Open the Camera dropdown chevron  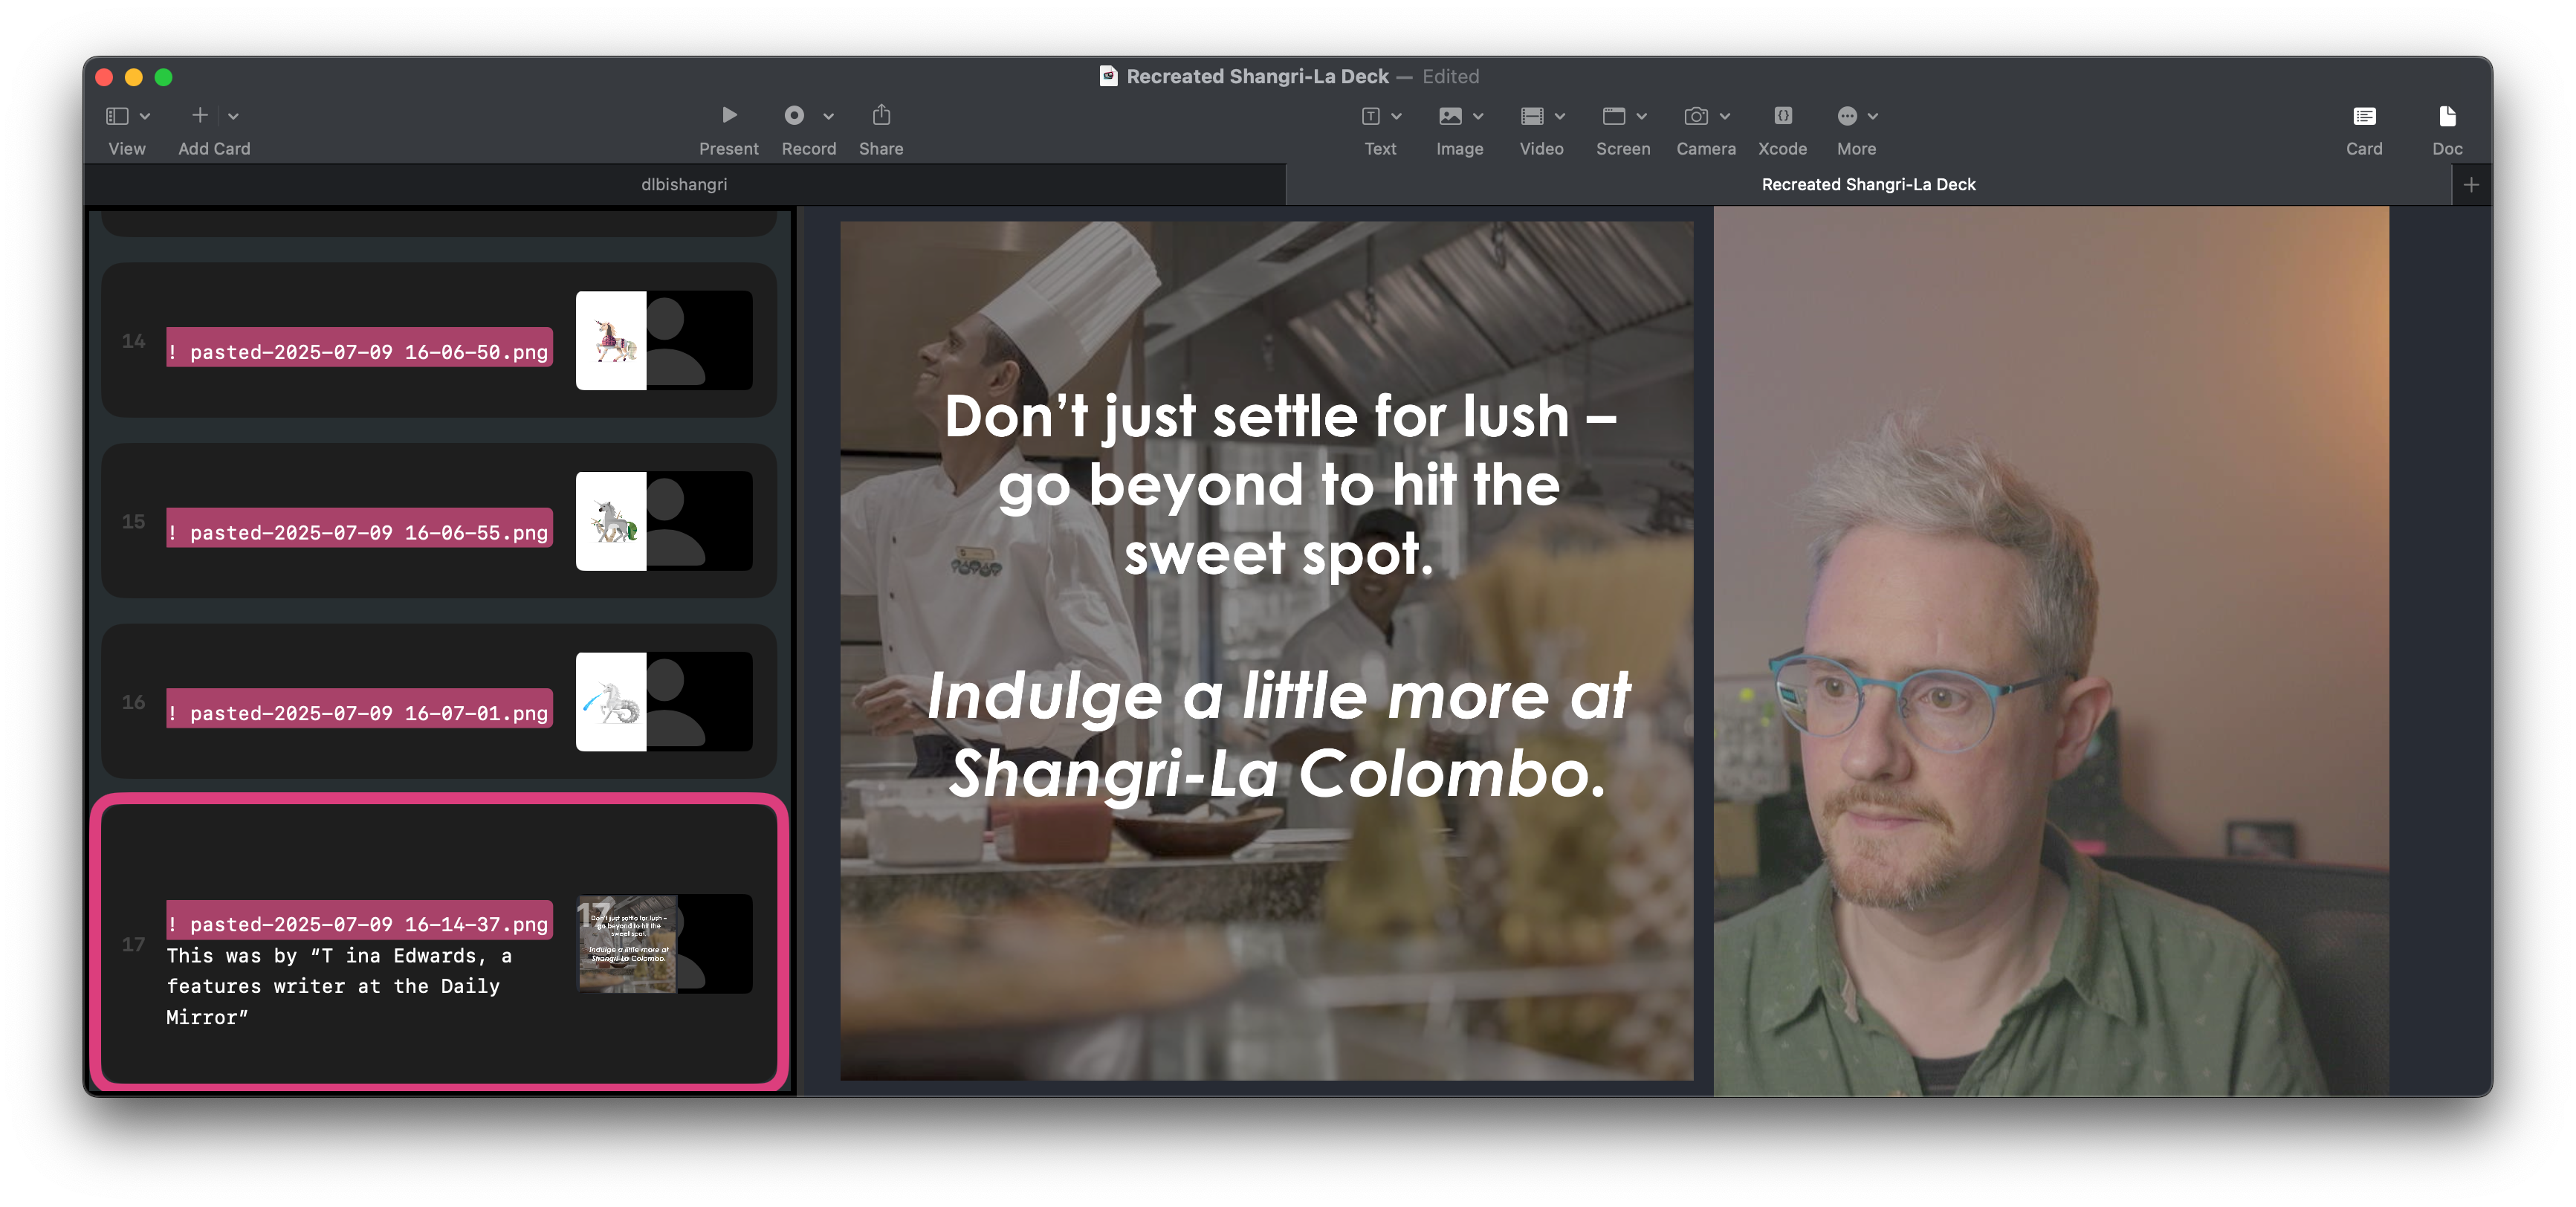(1725, 116)
